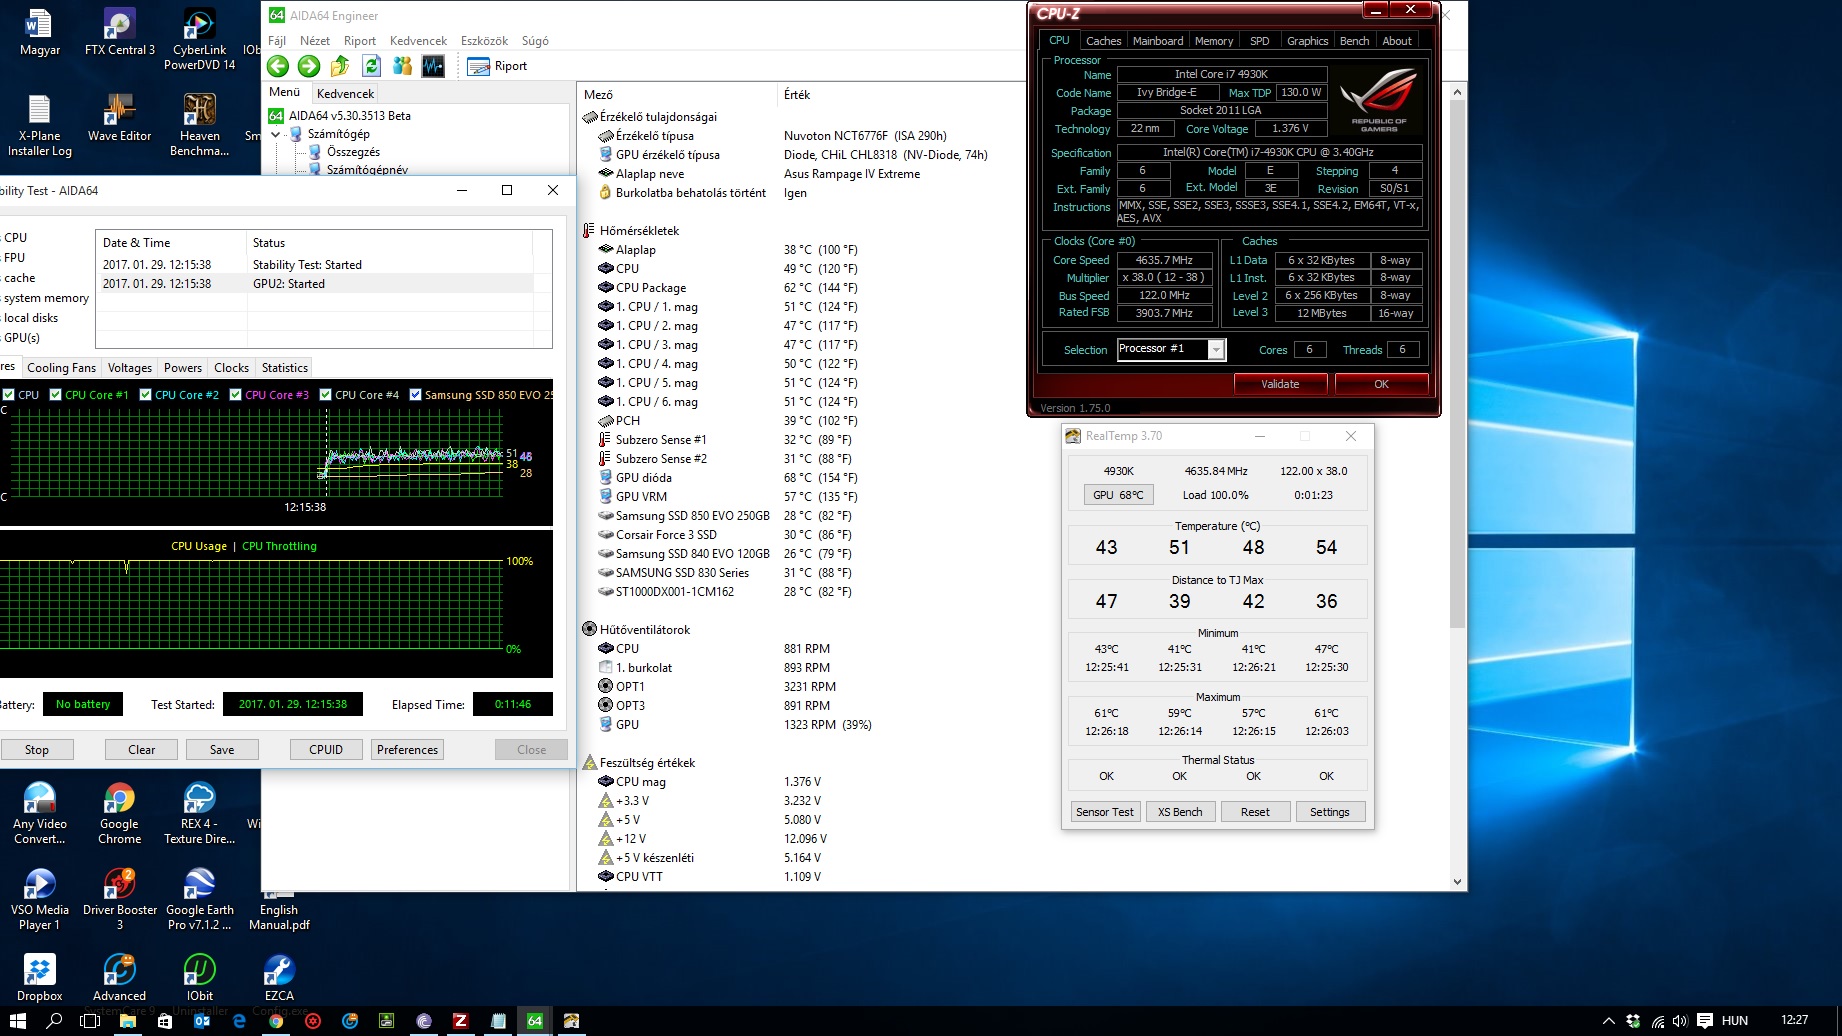Switch to the Mainboard tab in CPU-Z

pyautogui.click(x=1158, y=41)
